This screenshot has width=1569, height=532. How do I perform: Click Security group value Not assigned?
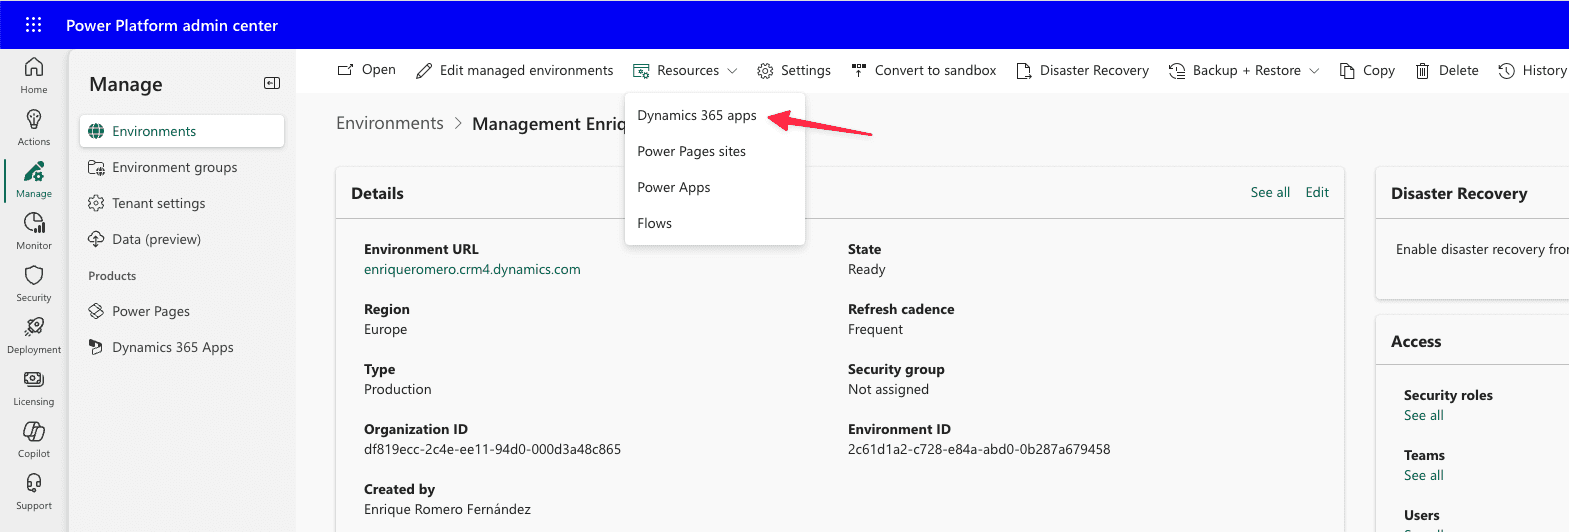pos(888,389)
